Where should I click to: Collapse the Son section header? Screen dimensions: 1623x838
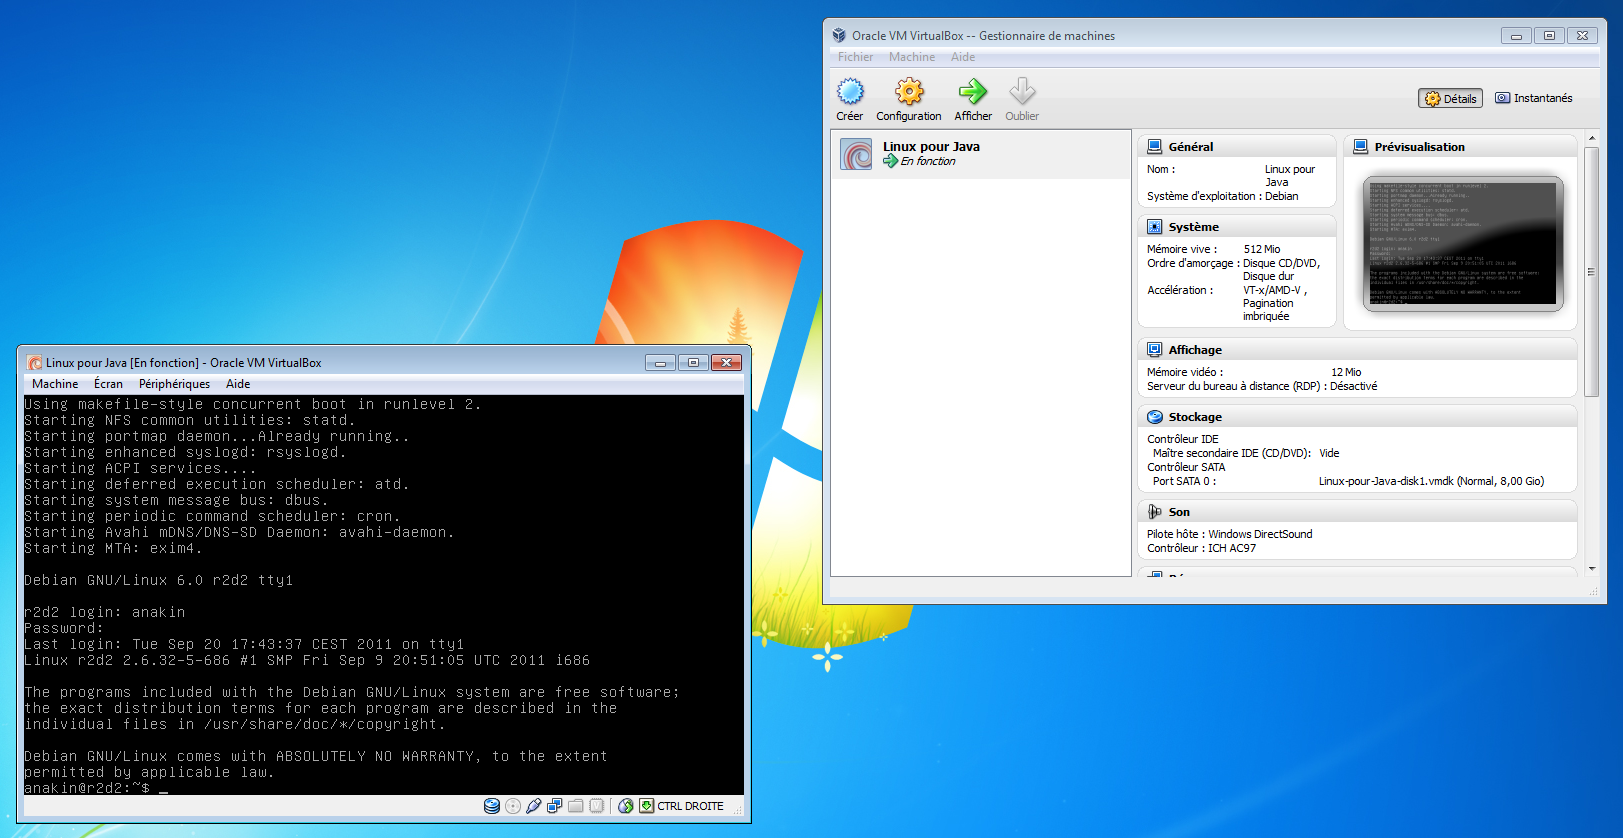(x=1357, y=512)
